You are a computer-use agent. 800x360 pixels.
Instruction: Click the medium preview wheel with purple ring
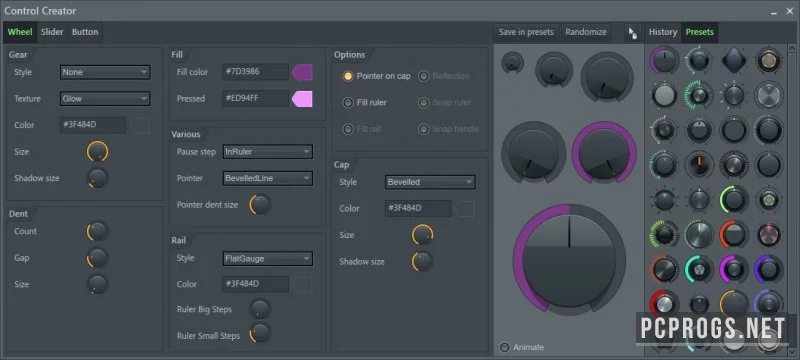click(604, 153)
